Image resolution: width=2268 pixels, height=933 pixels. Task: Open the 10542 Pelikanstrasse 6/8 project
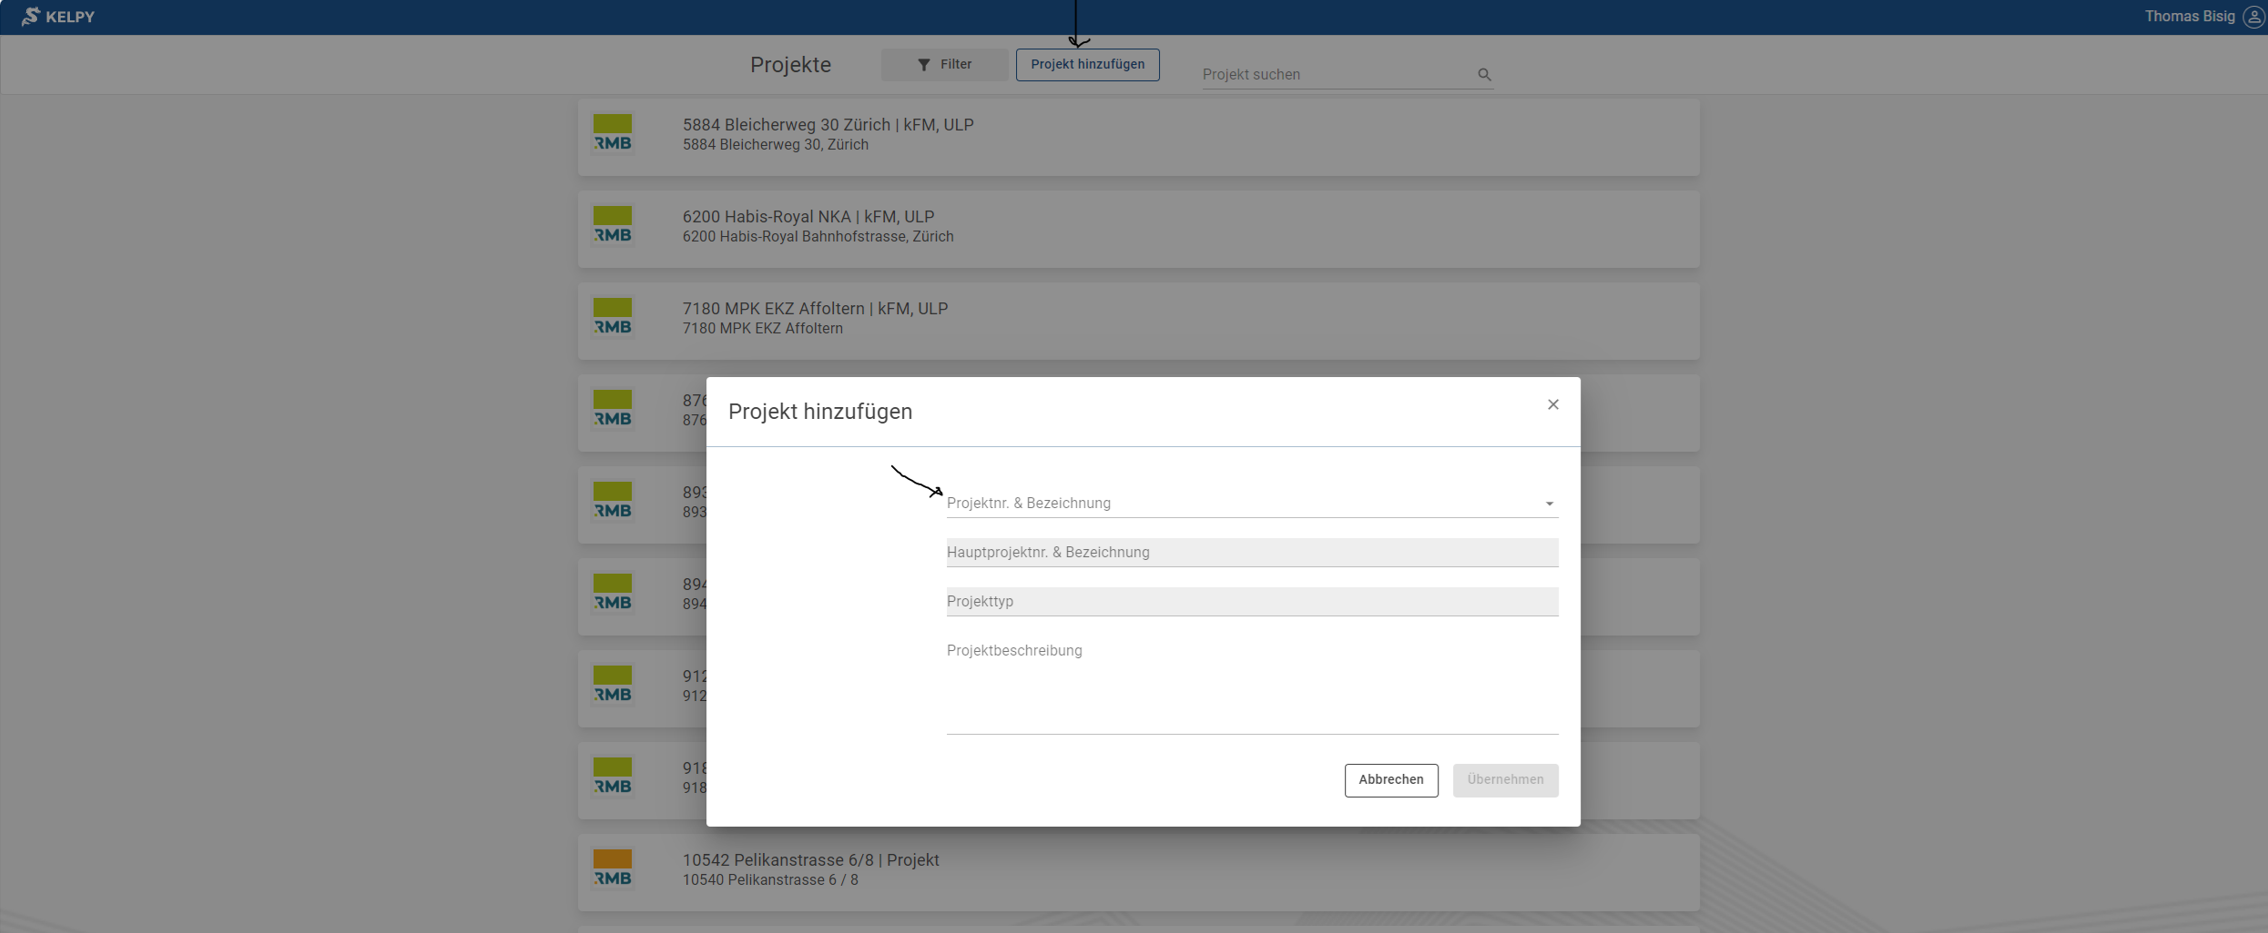[x=810, y=860]
